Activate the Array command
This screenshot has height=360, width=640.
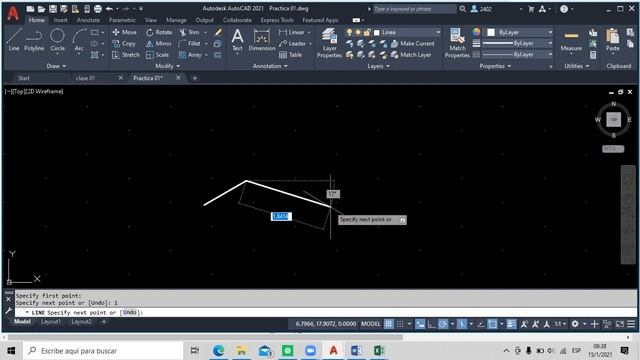pyautogui.click(x=190, y=55)
